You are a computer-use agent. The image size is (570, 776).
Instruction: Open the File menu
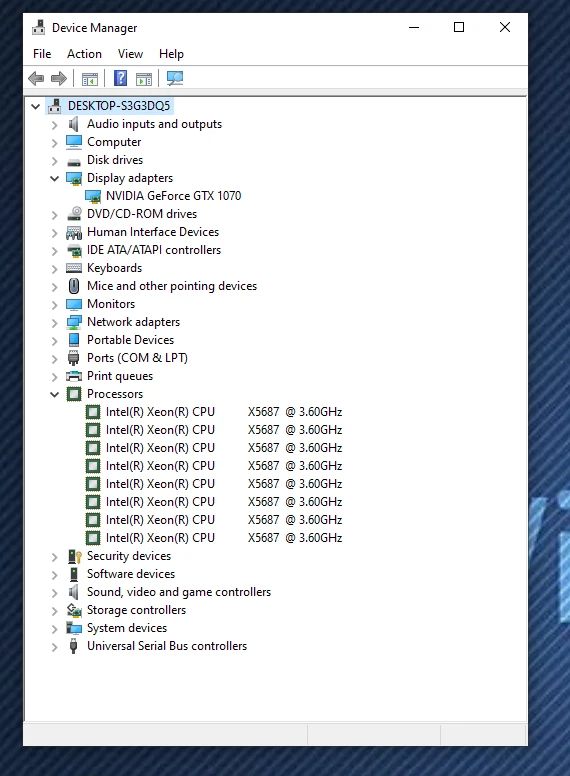click(x=42, y=53)
